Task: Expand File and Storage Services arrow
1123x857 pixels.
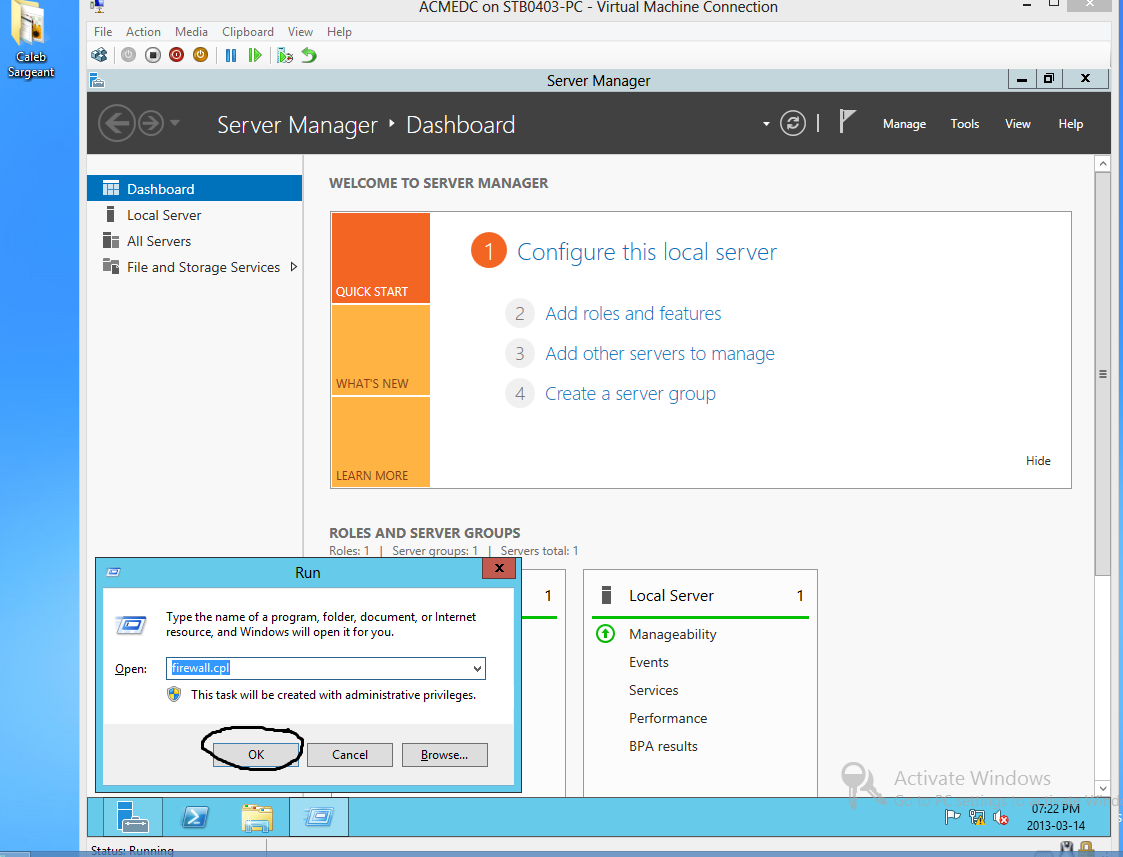Action: click(x=294, y=267)
